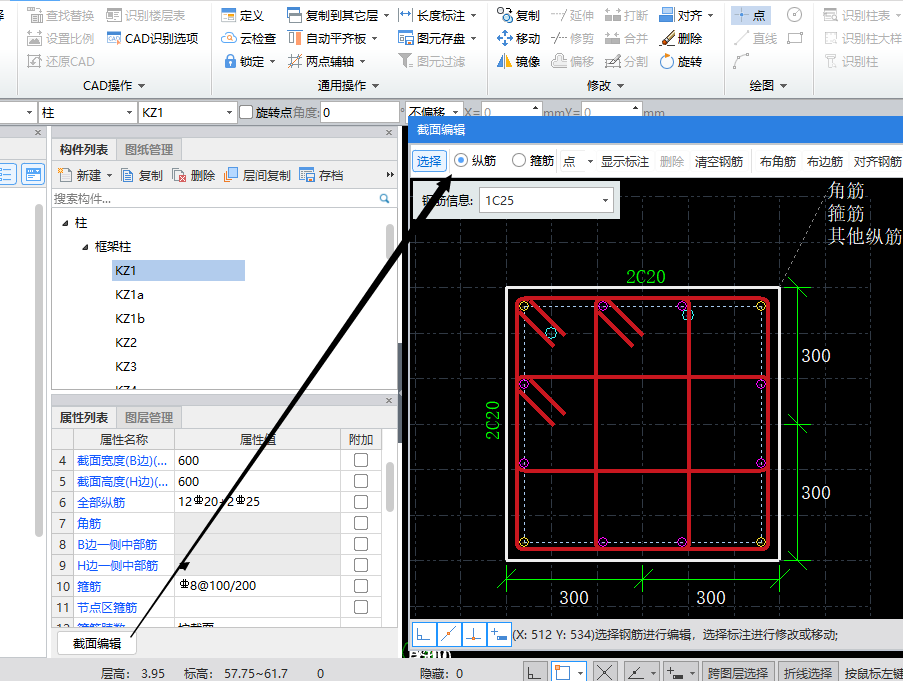The width and height of the screenshot is (903, 681).
Task: Expand the 通用操作 group dropdown
Action: (x=375, y=86)
